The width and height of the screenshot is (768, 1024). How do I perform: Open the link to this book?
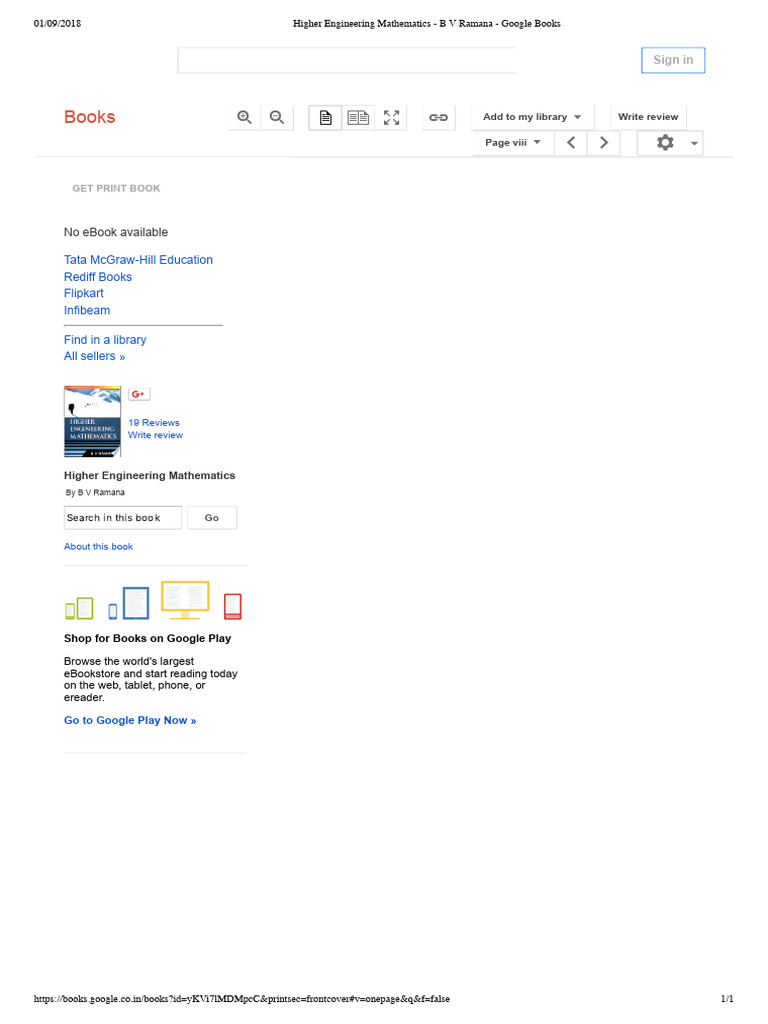(x=438, y=118)
